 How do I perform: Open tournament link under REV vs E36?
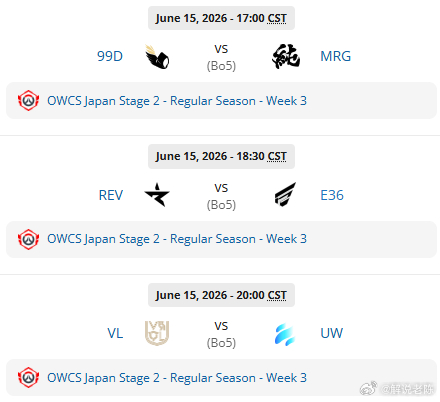click(x=177, y=239)
